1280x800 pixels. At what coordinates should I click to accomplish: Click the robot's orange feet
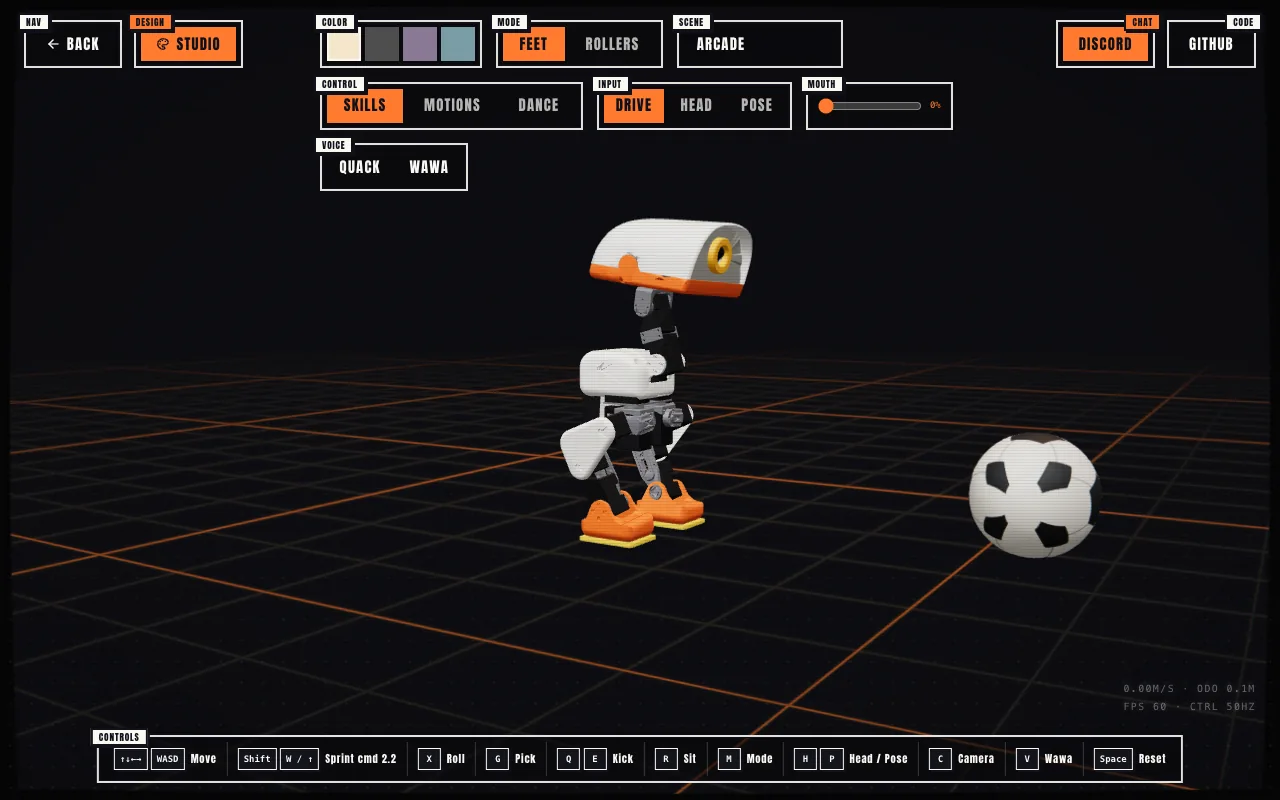640,515
